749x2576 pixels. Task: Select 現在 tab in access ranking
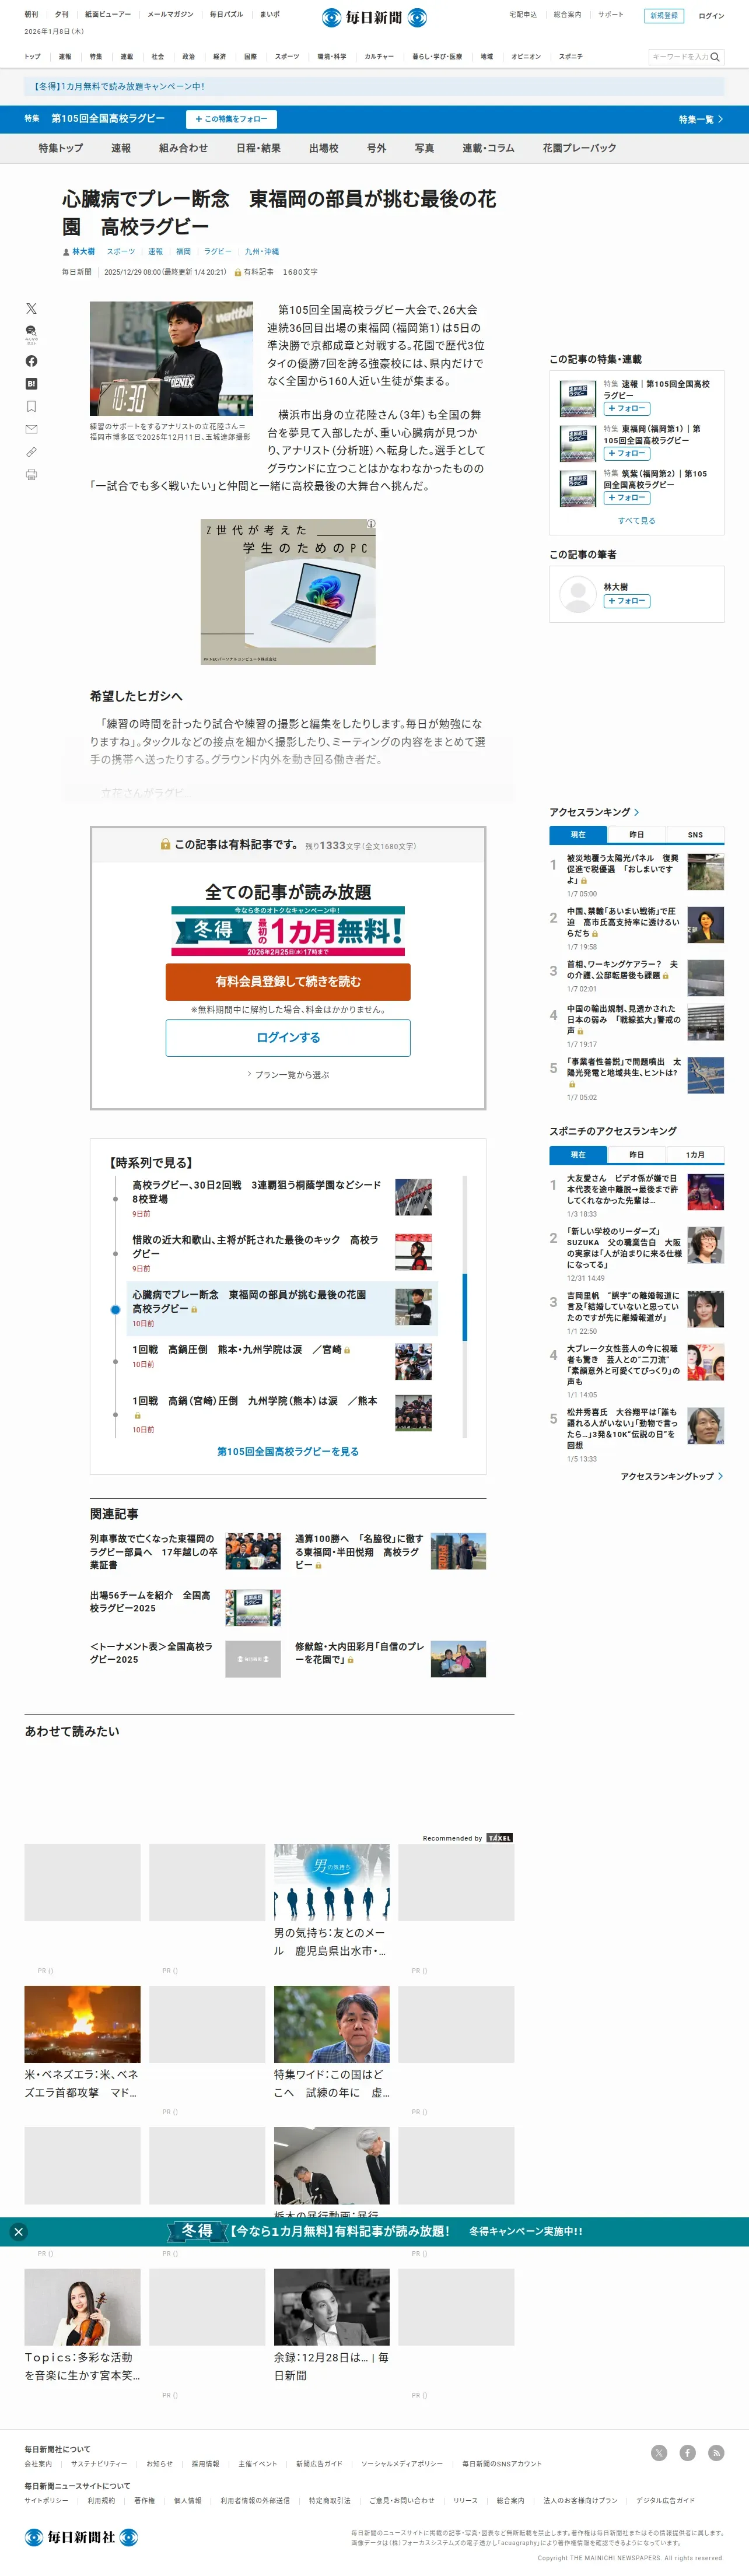[578, 835]
